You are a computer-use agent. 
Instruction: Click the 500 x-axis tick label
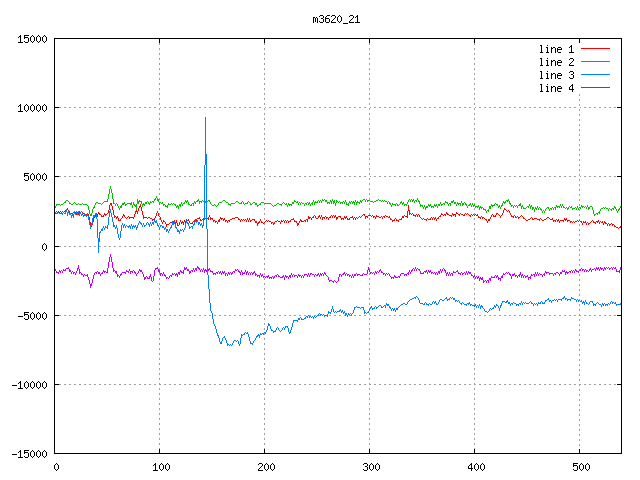580,466
